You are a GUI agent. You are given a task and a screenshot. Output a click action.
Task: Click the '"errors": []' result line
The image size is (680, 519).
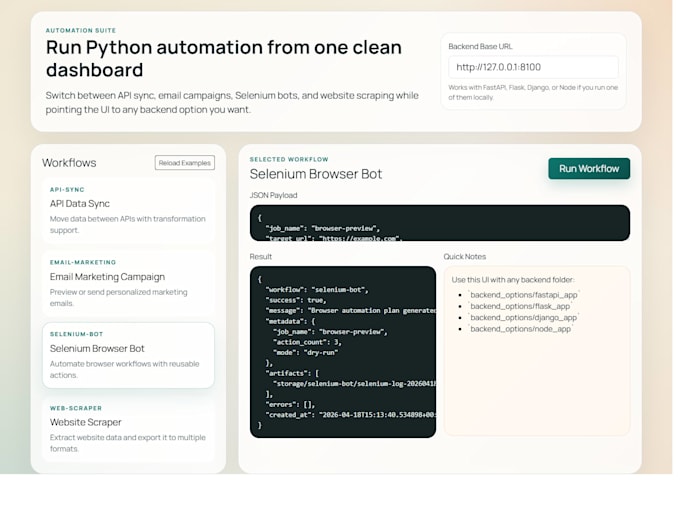coord(290,405)
